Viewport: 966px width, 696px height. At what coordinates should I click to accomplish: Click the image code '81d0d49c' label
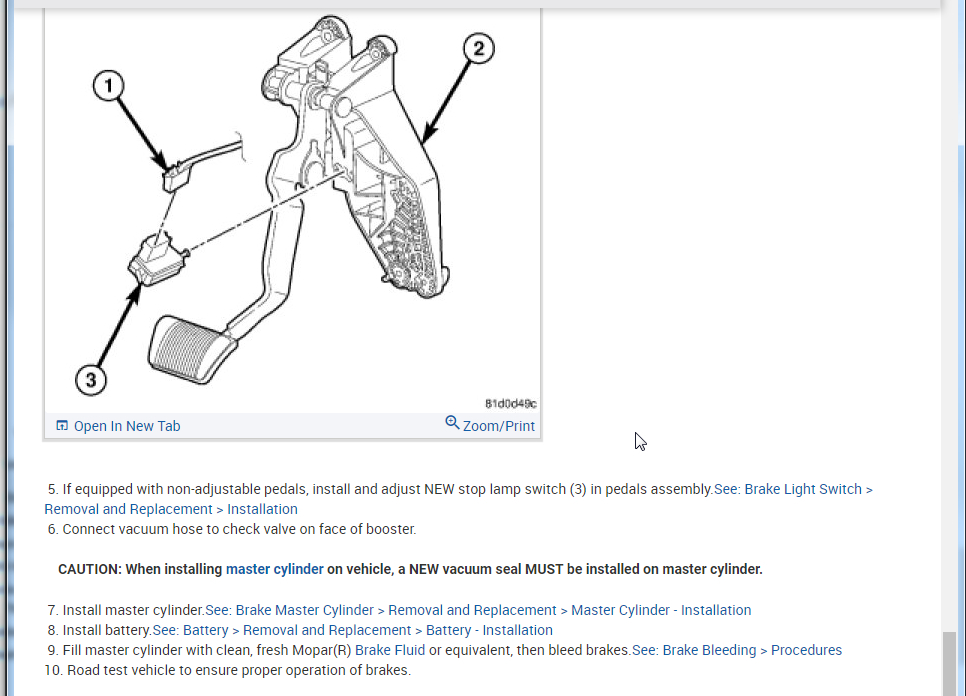coord(511,404)
